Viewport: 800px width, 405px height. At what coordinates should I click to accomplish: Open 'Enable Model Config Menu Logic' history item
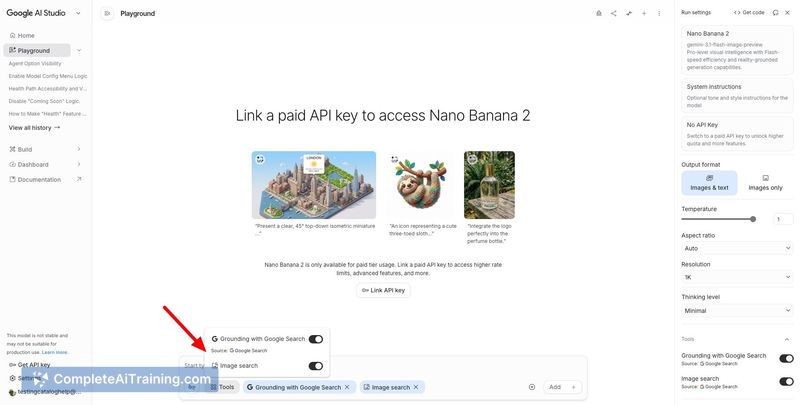48,76
